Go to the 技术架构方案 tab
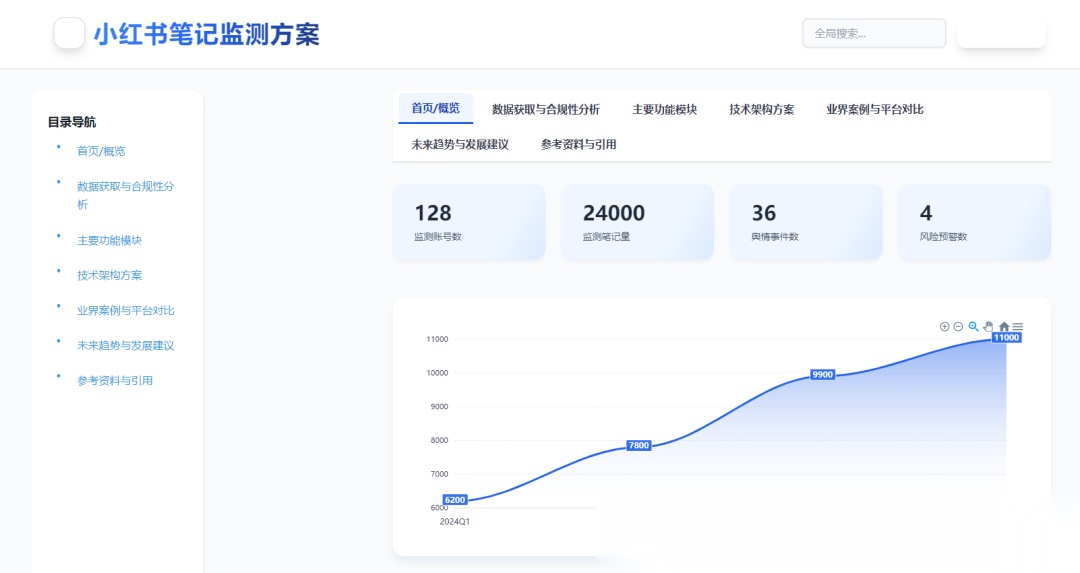 point(762,110)
